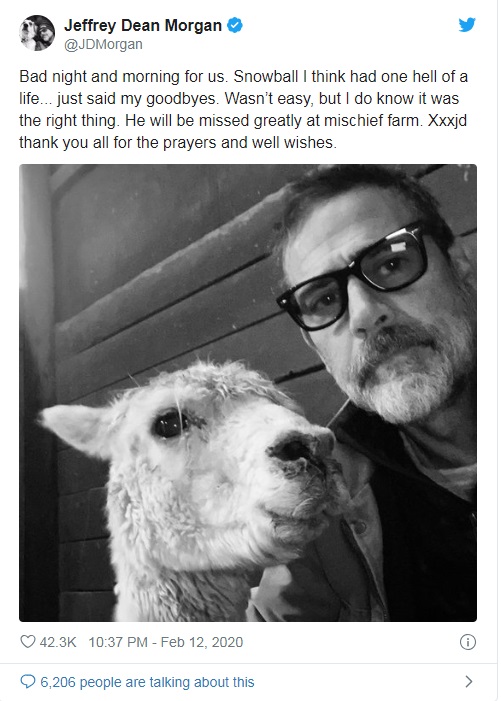The width and height of the screenshot is (501, 701).
Task: Open the 10:37 PM - Feb 12, 2020 timestamp
Action: [166, 642]
